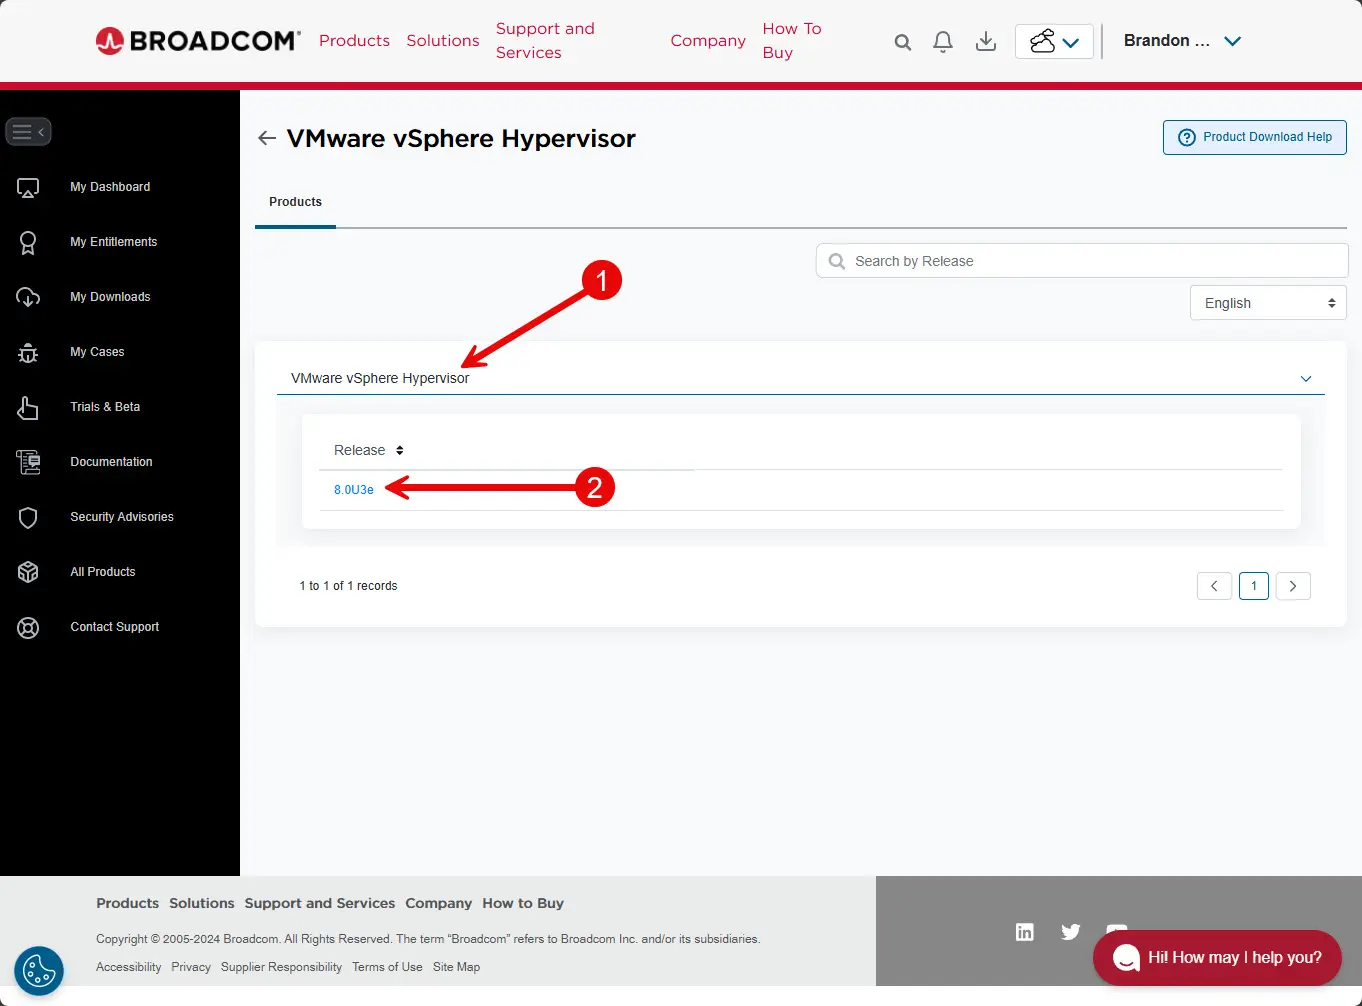Click the Product Download Help button
Screen dimensions: 1362x1006
pyautogui.click(x=1255, y=138)
